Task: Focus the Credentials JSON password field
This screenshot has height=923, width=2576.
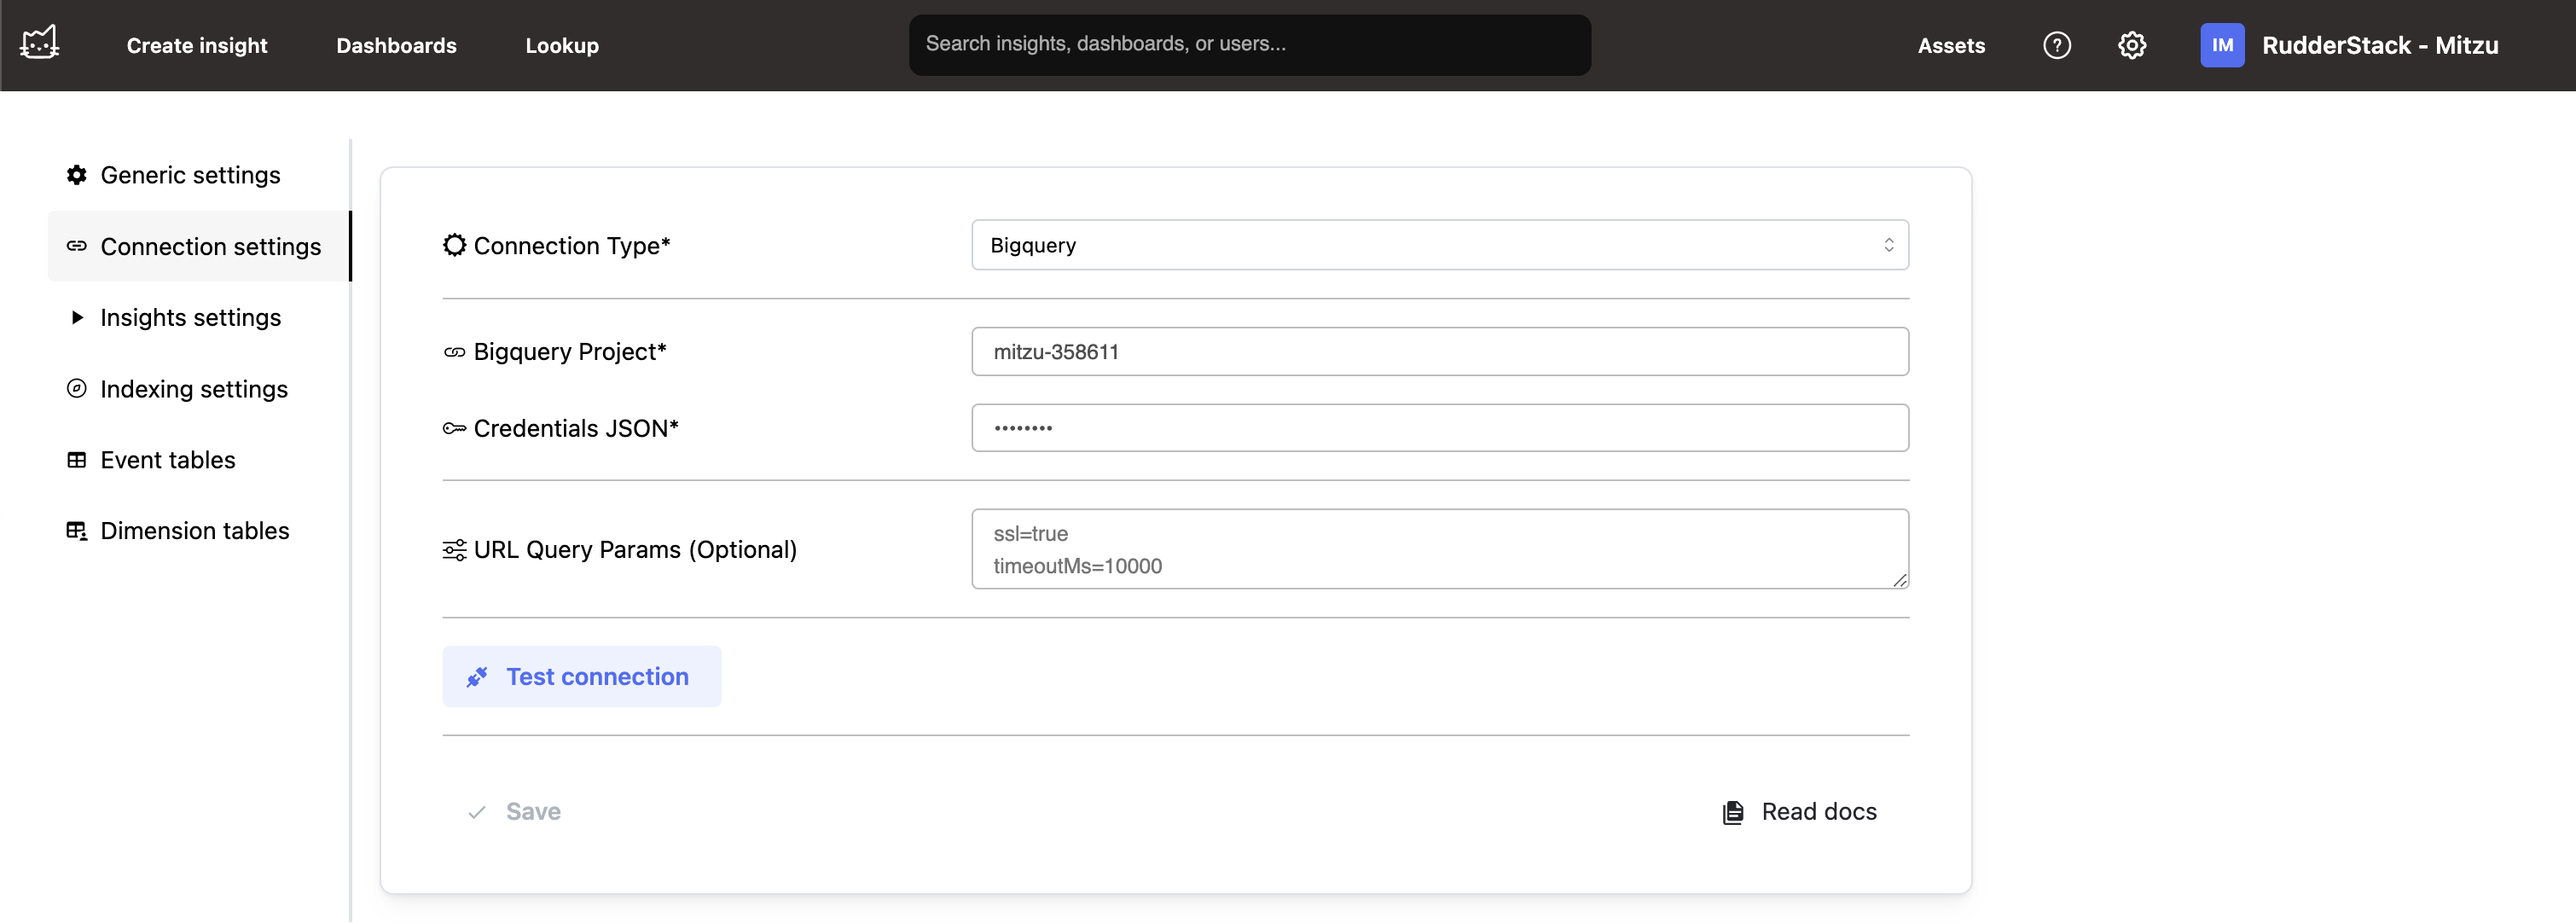Action: pyautogui.click(x=1439, y=428)
